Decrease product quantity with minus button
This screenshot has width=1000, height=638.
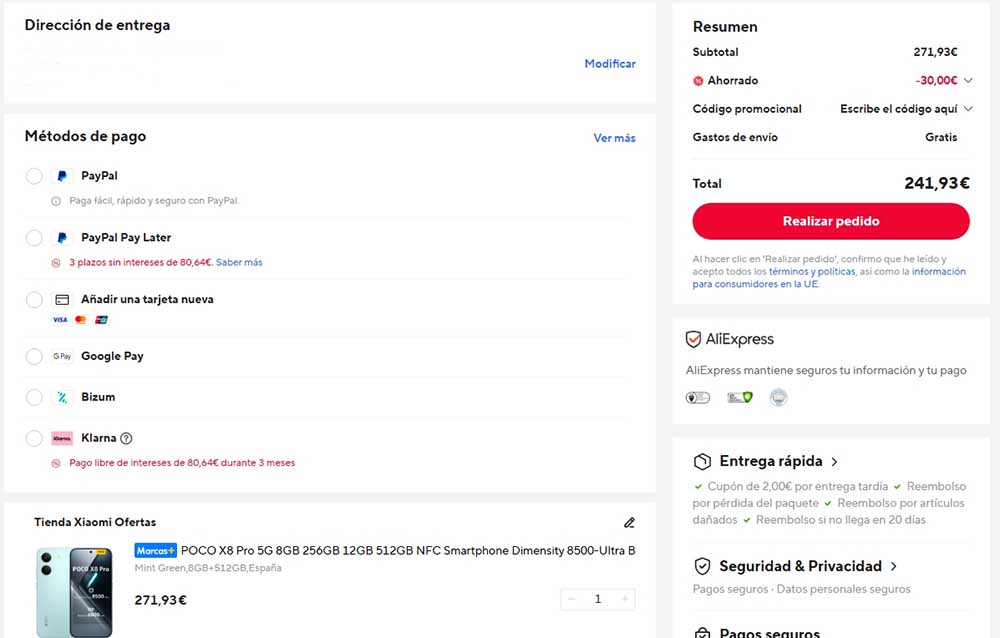coord(571,599)
